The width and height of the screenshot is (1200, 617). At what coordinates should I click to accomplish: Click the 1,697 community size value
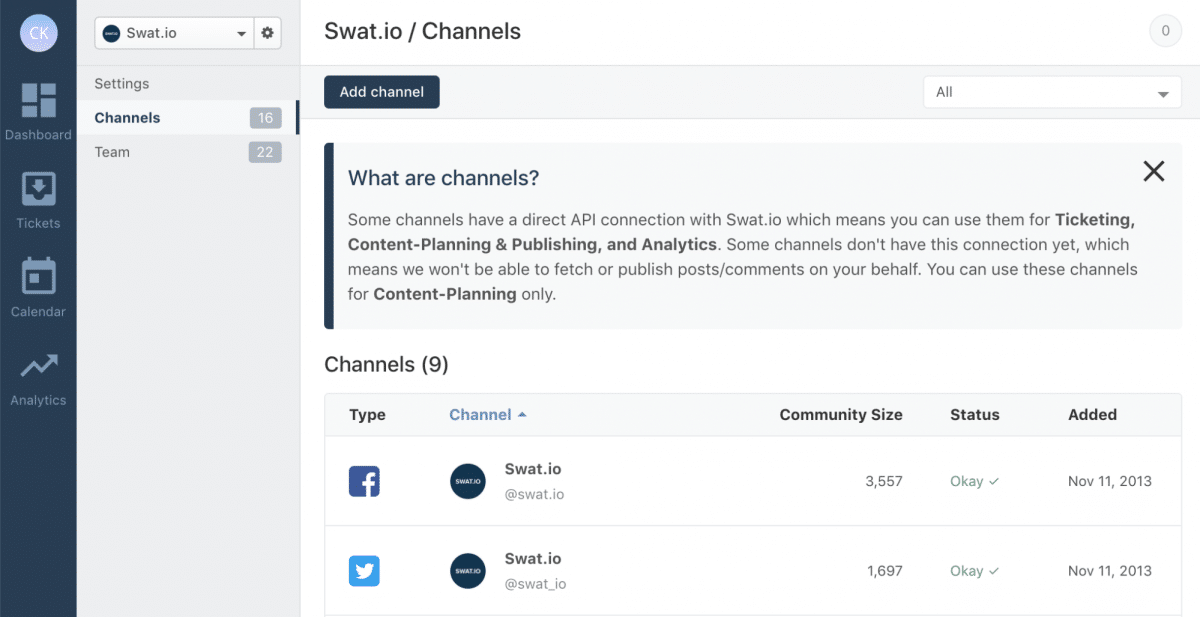884,571
